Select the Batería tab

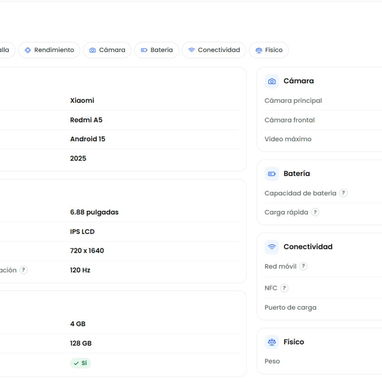(x=157, y=50)
